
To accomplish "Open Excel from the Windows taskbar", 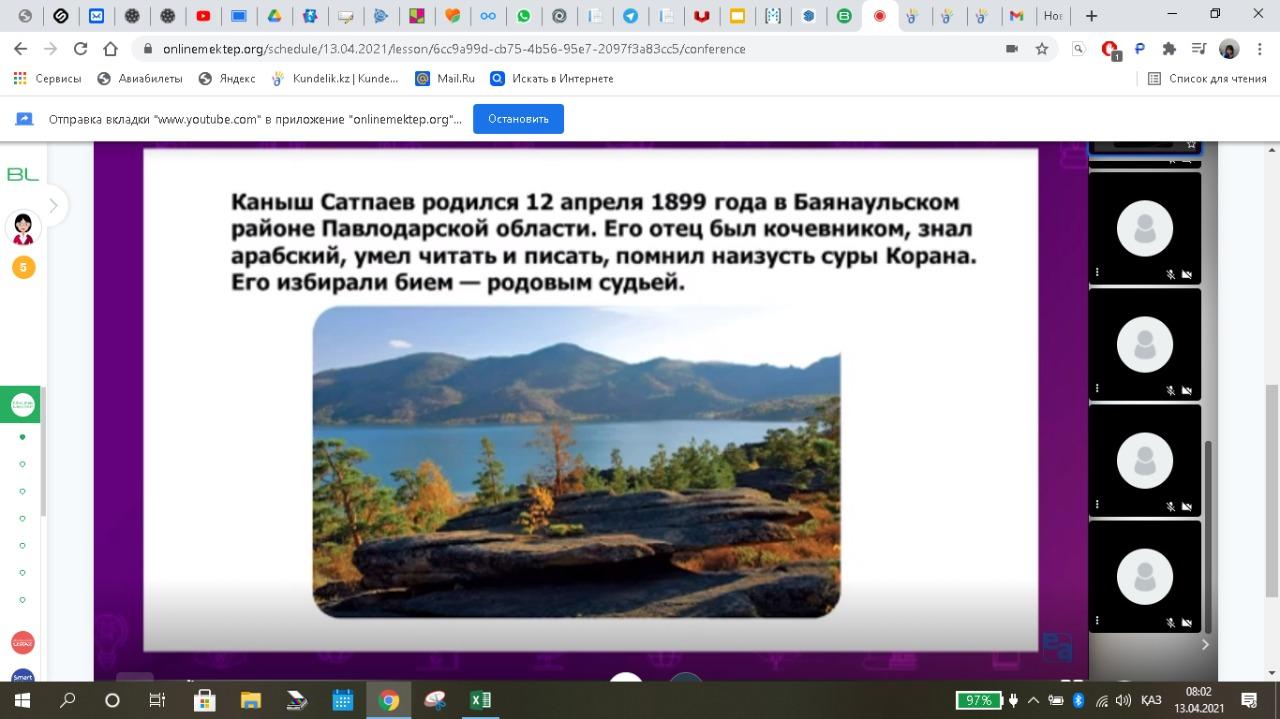I will (x=480, y=700).
